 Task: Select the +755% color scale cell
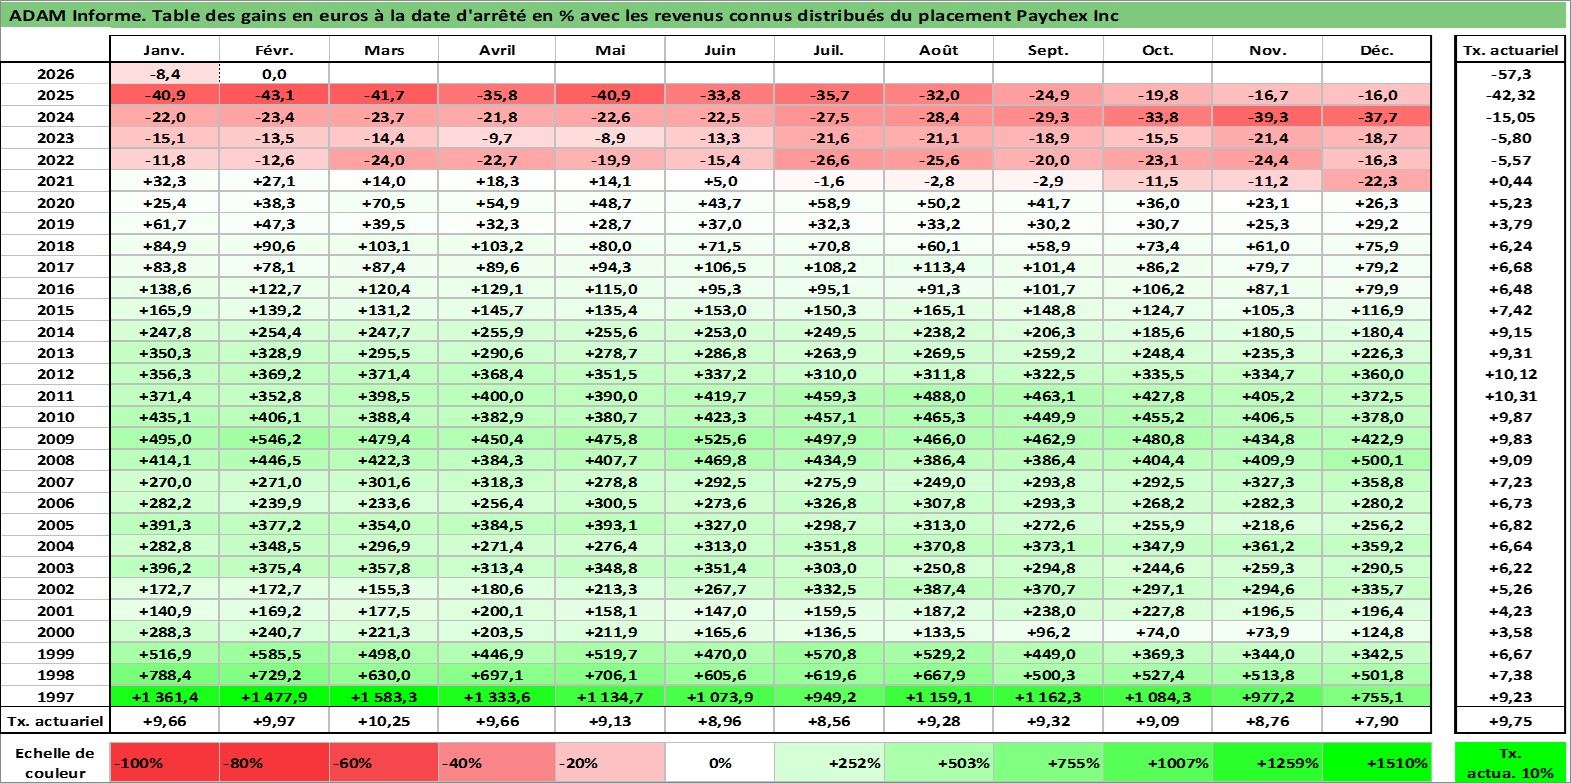tap(1048, 762)
